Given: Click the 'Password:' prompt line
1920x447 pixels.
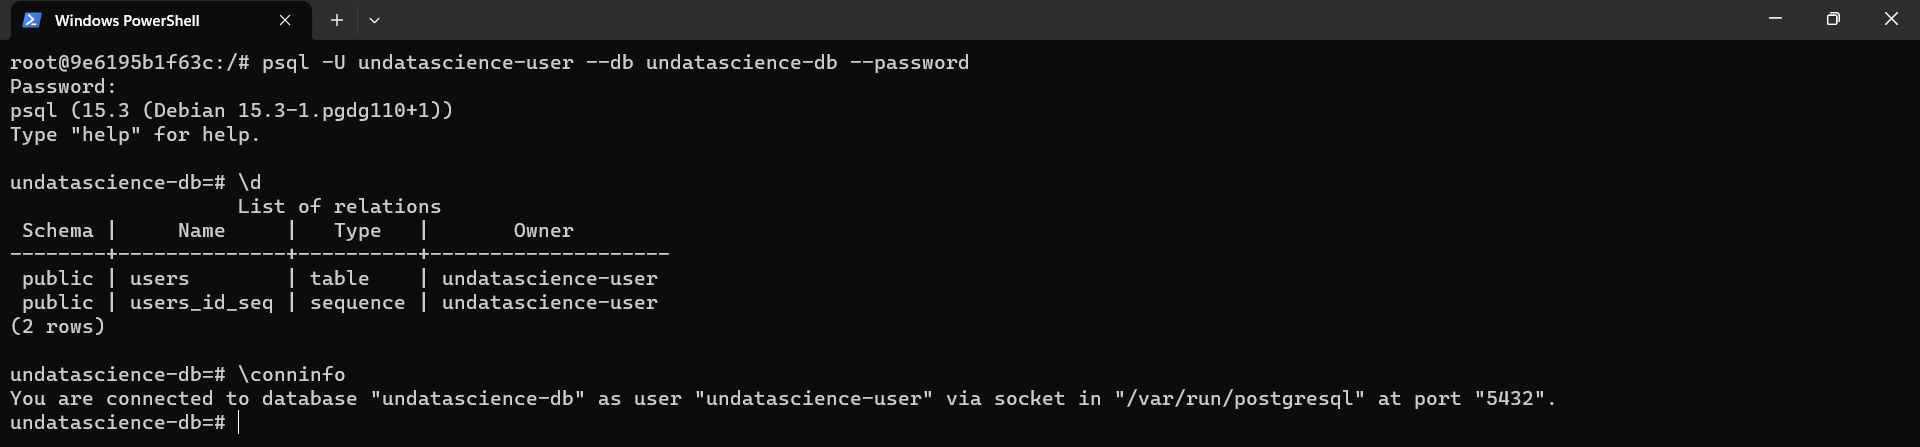Looking at the screenshot, I should click(64, 87).
